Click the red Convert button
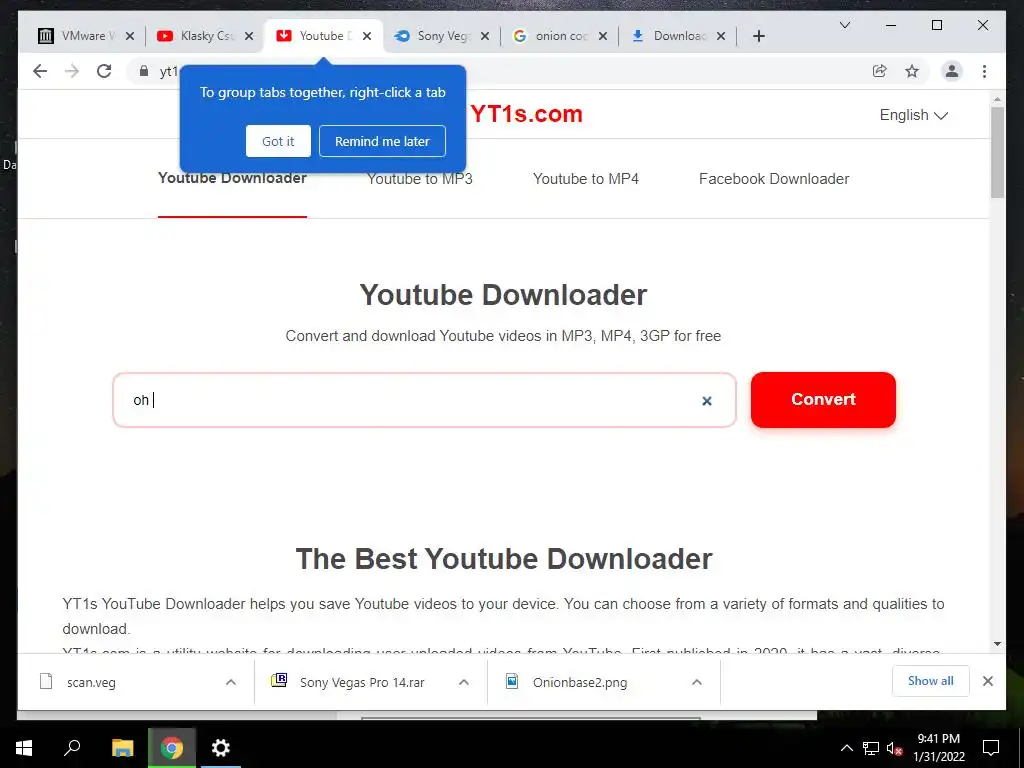The width and height of the screenshot is (1024, 768). (x=823, y=400)
